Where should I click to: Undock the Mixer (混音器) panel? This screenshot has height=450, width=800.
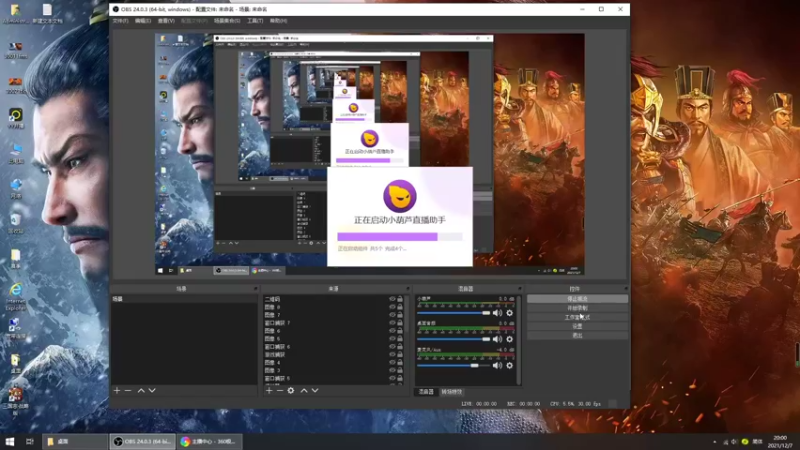519,289
